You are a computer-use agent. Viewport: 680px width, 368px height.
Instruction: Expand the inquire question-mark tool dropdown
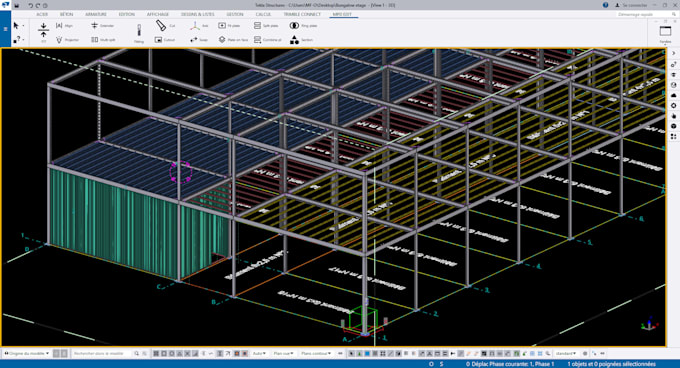(23, 40)
